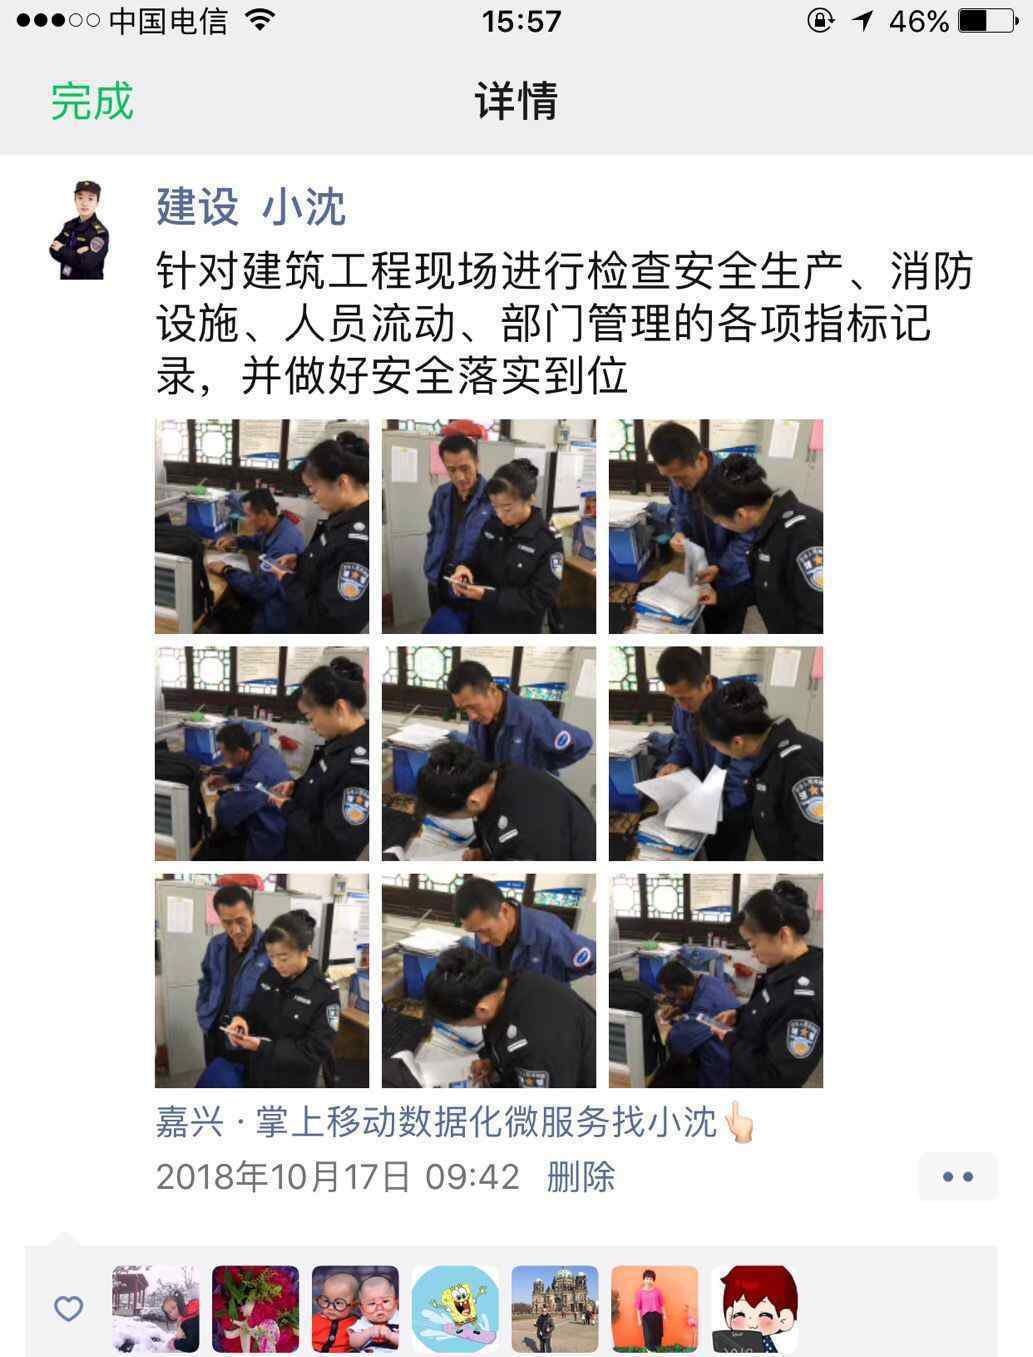Image resolution: width=1033 pixels, height=1357 pixels.
Task: Tap the green 完成 button
Action: click(x=92, y=101)
